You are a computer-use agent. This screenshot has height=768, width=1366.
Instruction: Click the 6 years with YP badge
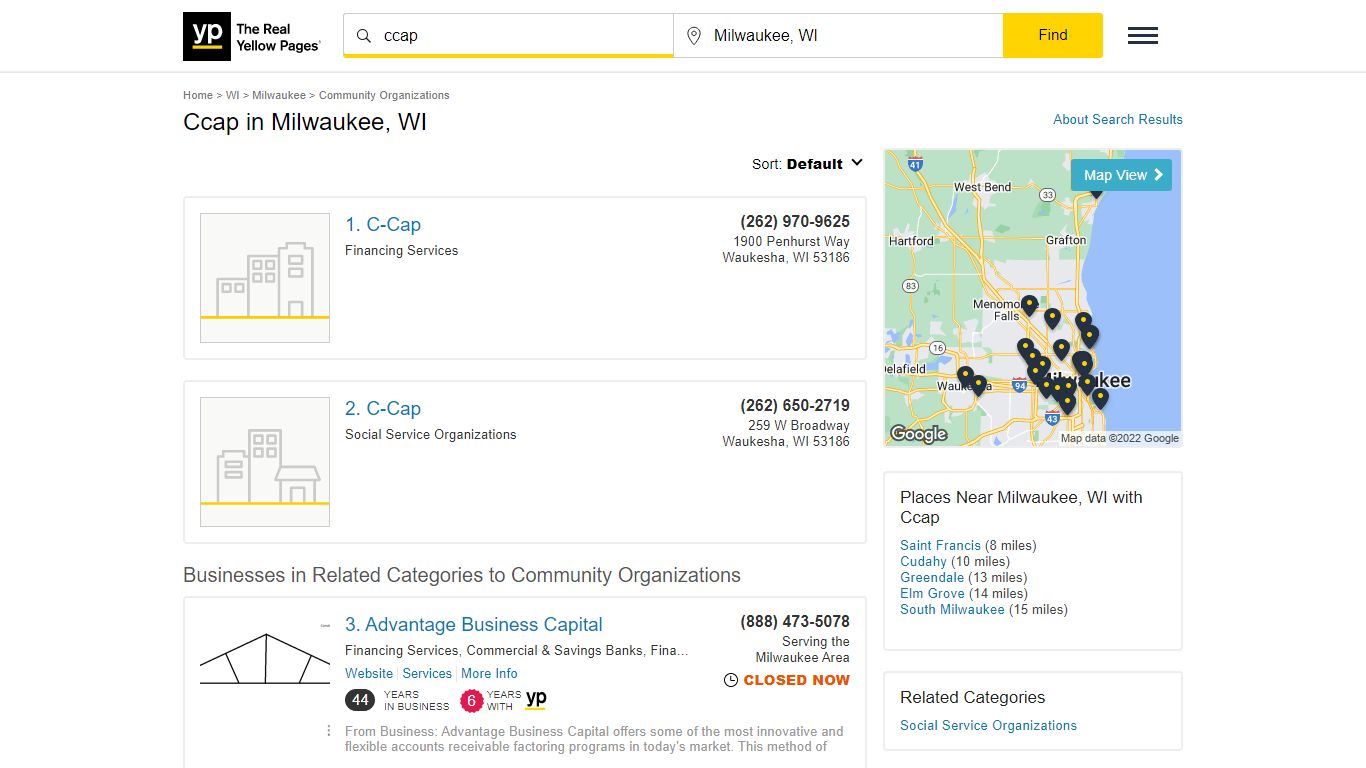point(471,700)
